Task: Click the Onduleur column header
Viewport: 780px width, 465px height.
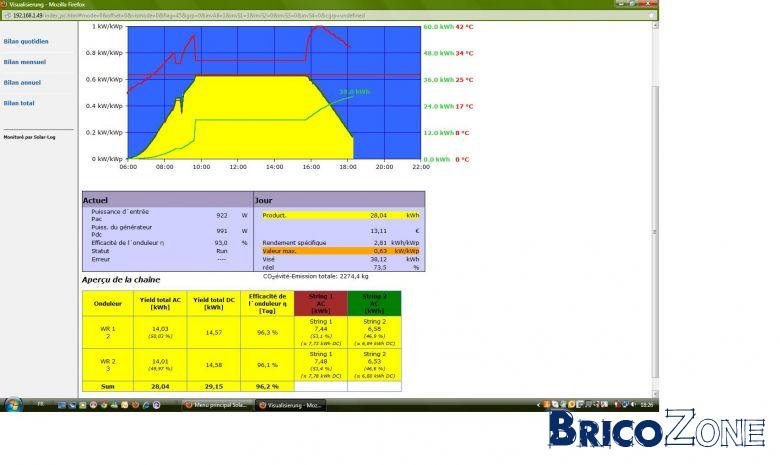Action: [108, 303]
